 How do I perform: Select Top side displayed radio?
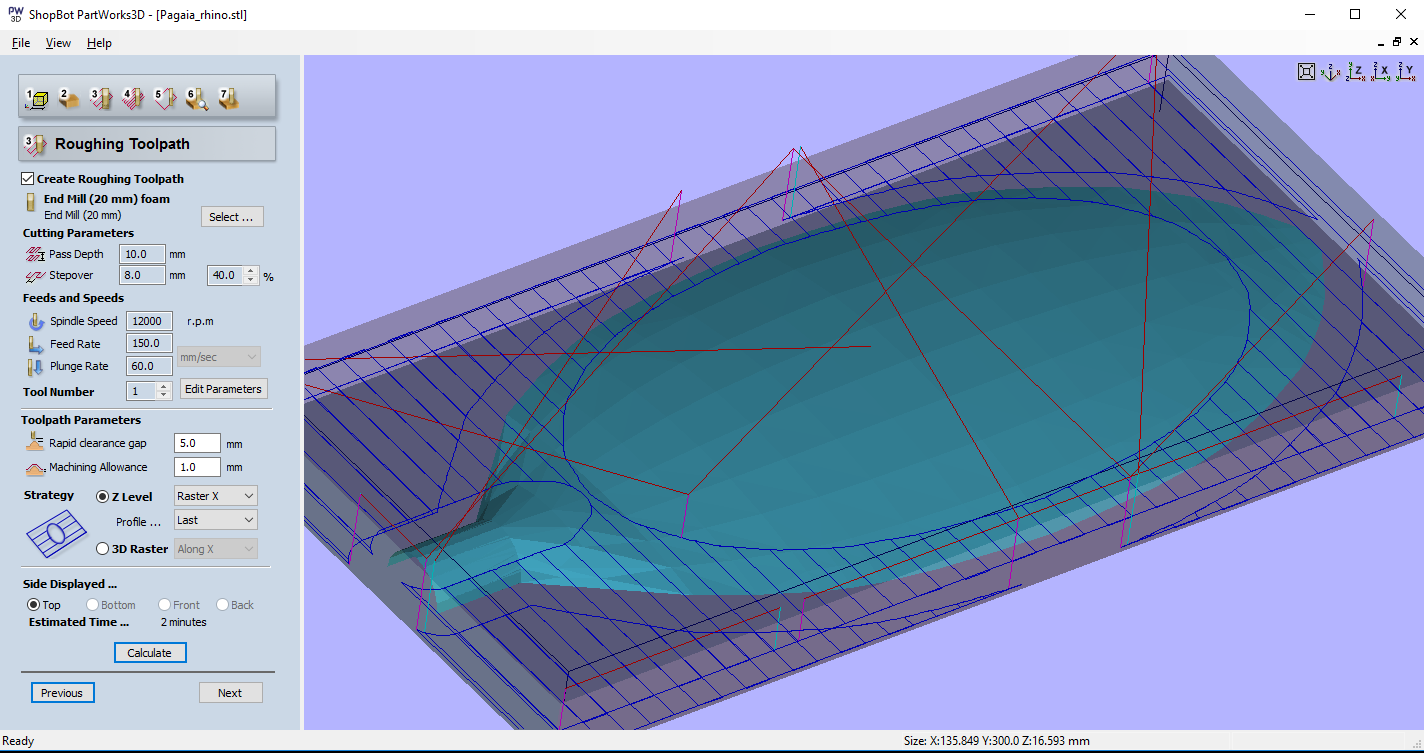click(34, 605)
